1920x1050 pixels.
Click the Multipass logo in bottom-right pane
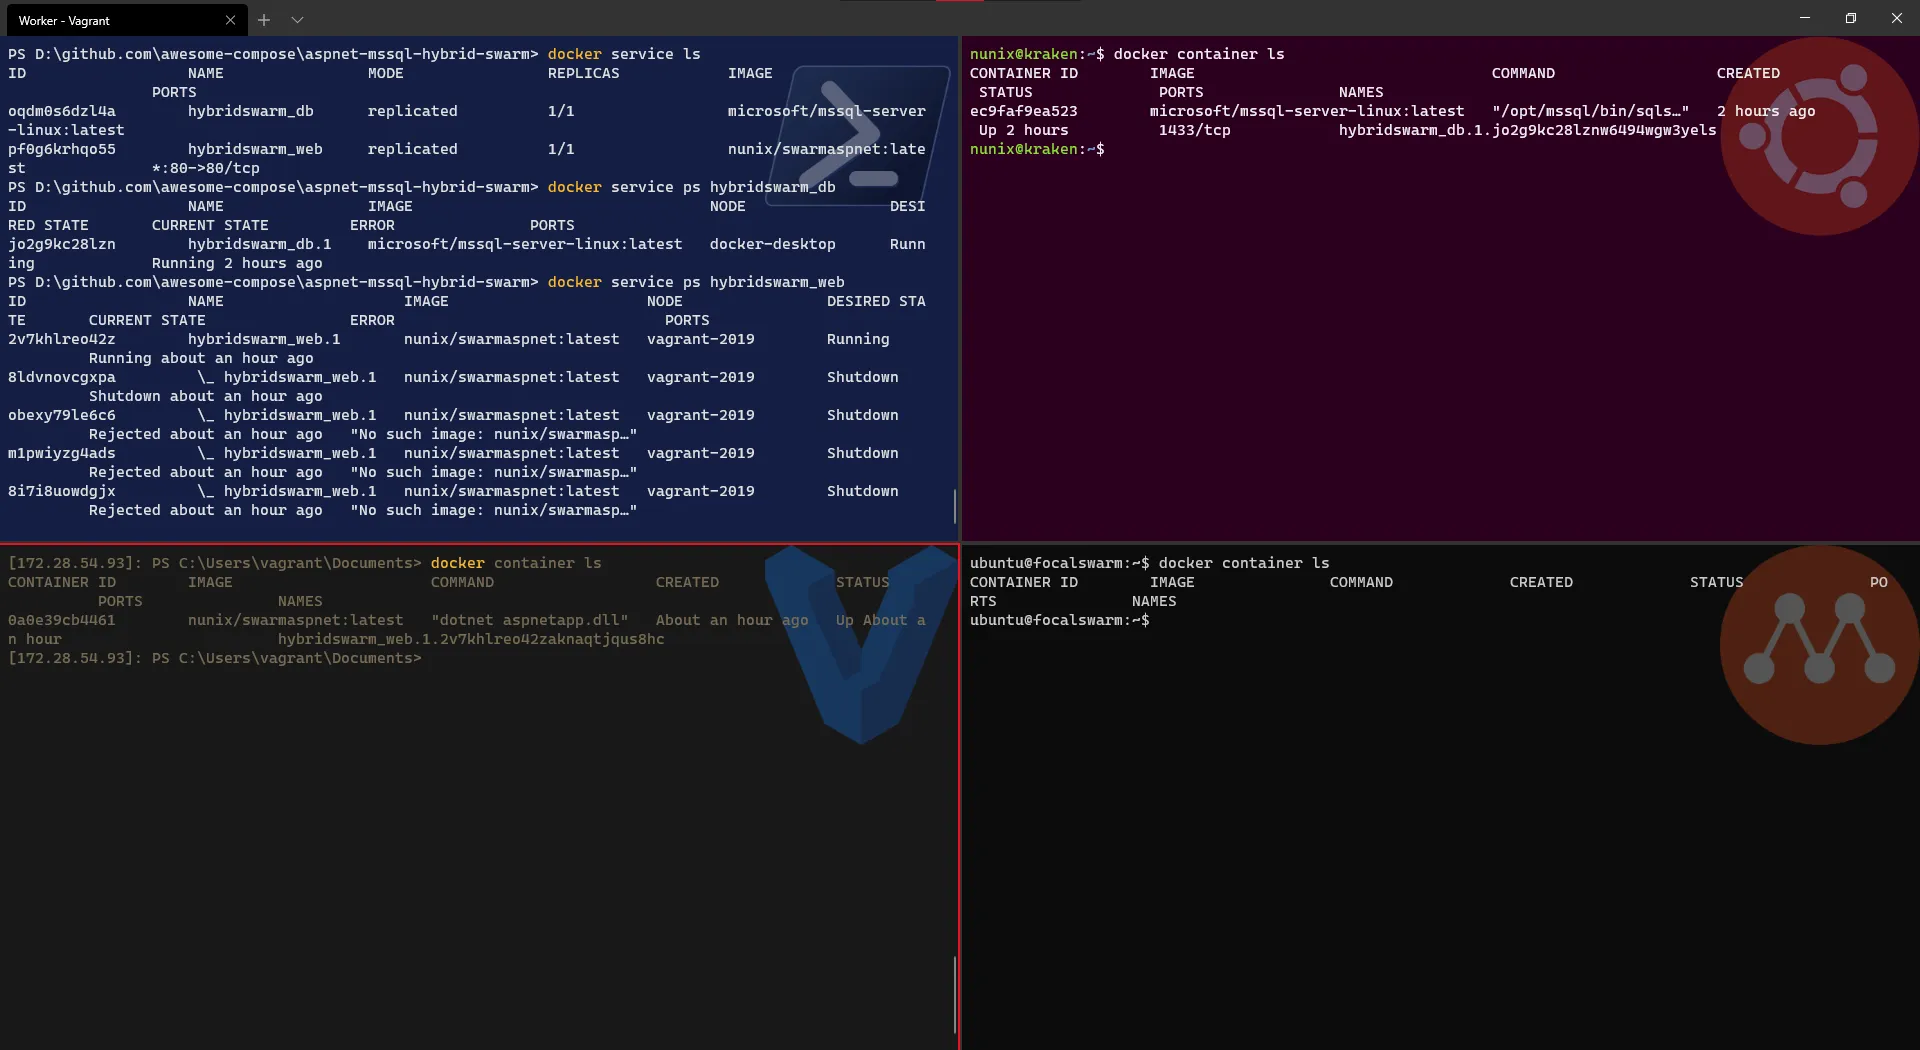[x=1818, y=645]
